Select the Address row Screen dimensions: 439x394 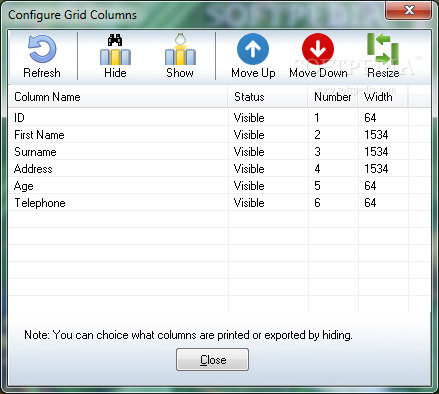[219, 169]
